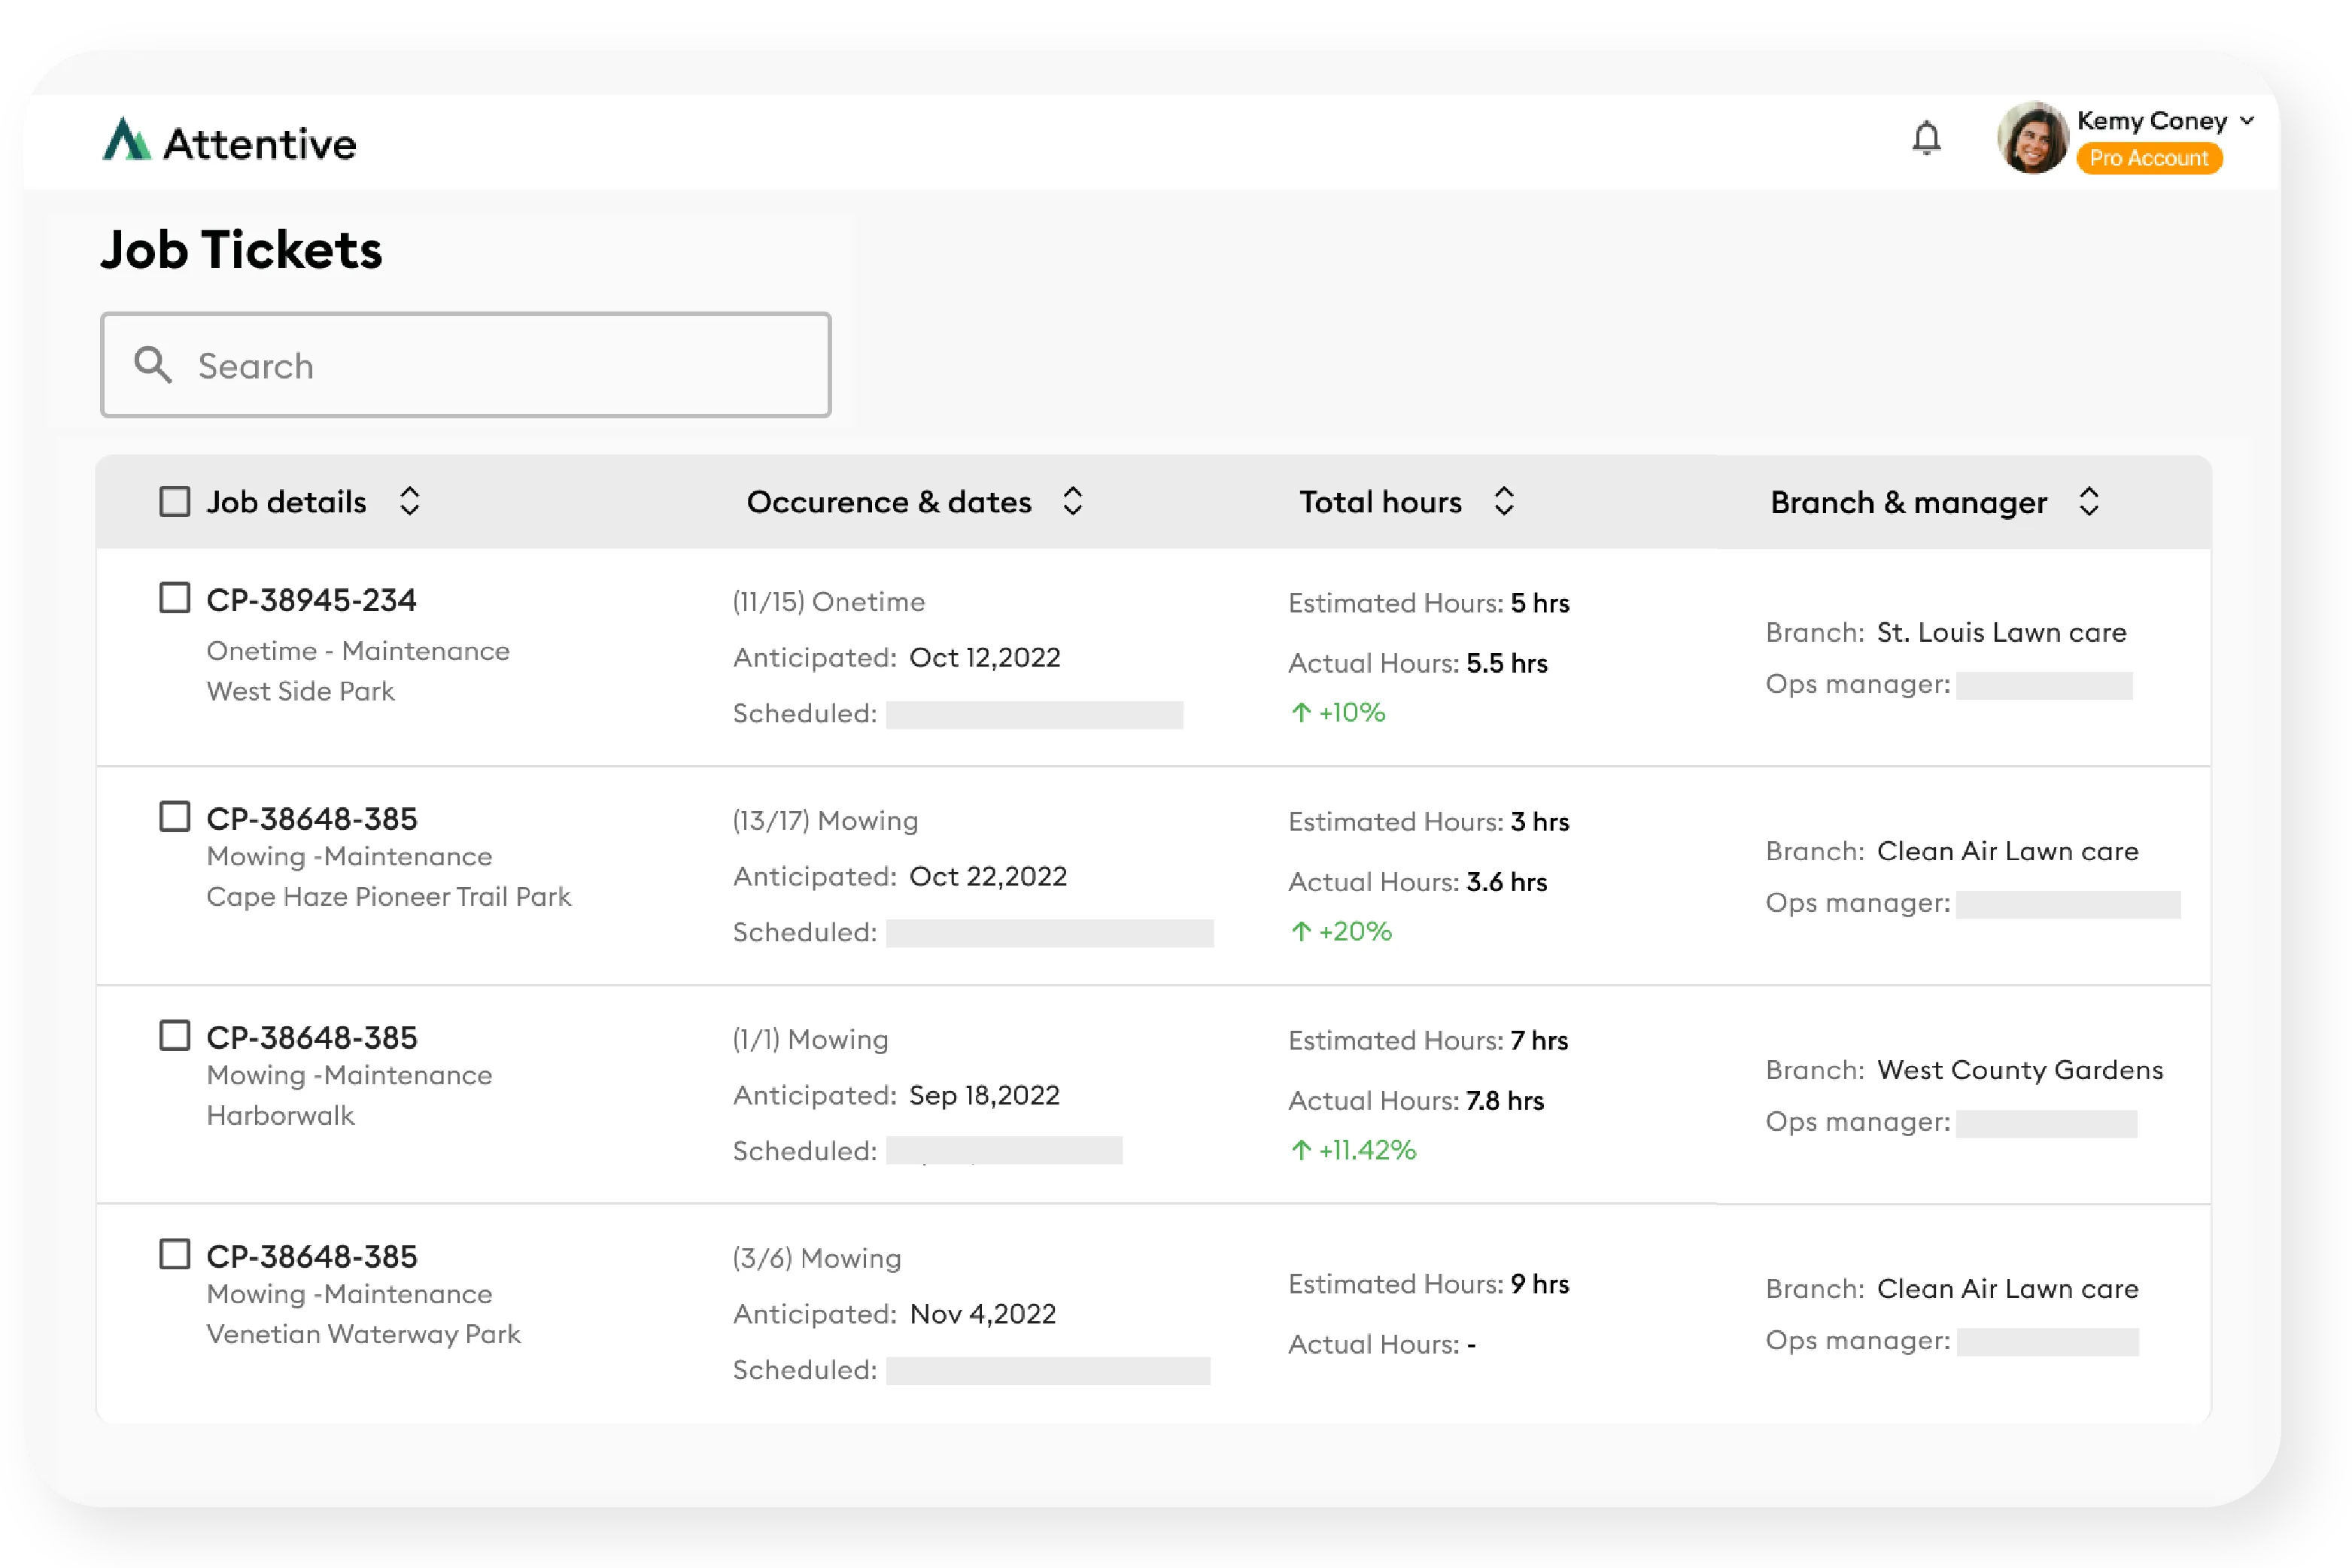Image resolution: width=2352 pixels, height=1568 pixels.
Task: Click the search magnifier icon
Action: (x=152, y=365)
